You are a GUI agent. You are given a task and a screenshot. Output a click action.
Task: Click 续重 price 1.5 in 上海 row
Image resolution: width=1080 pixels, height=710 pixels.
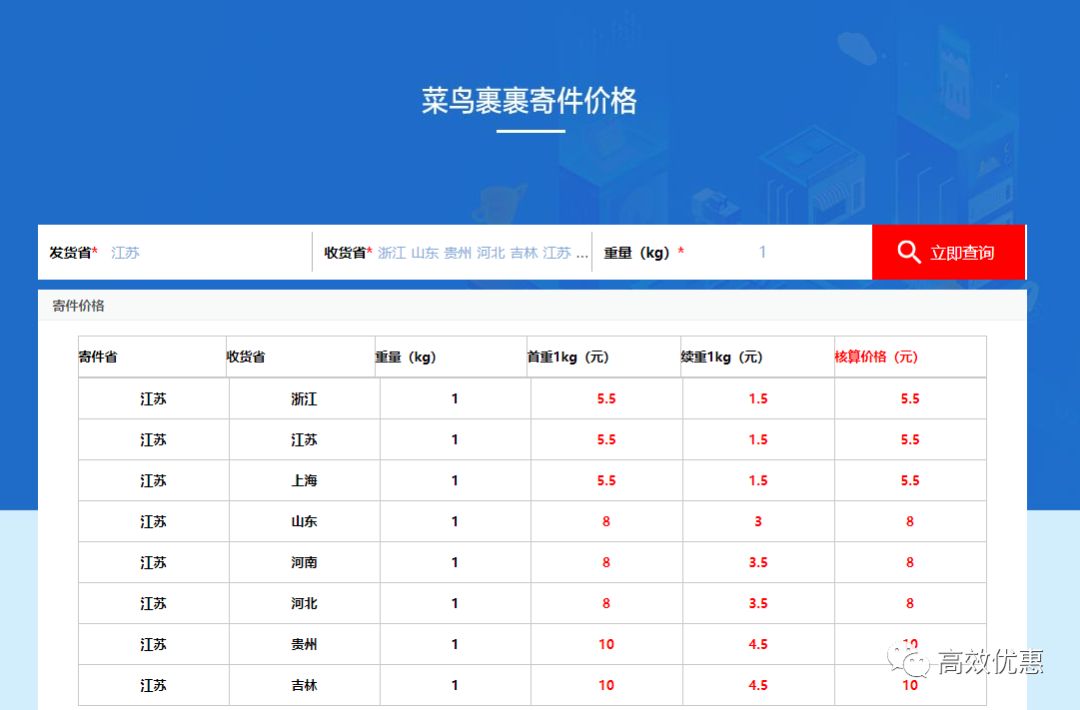point(758,481)
